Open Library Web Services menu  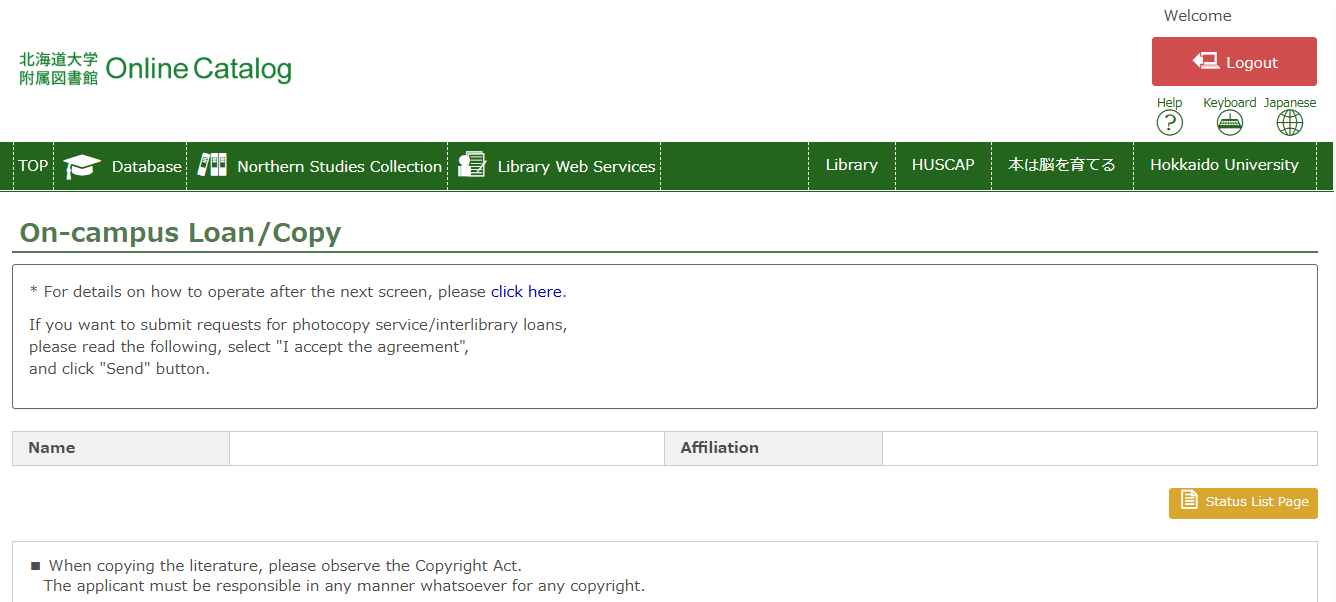[x=576, y=167]
